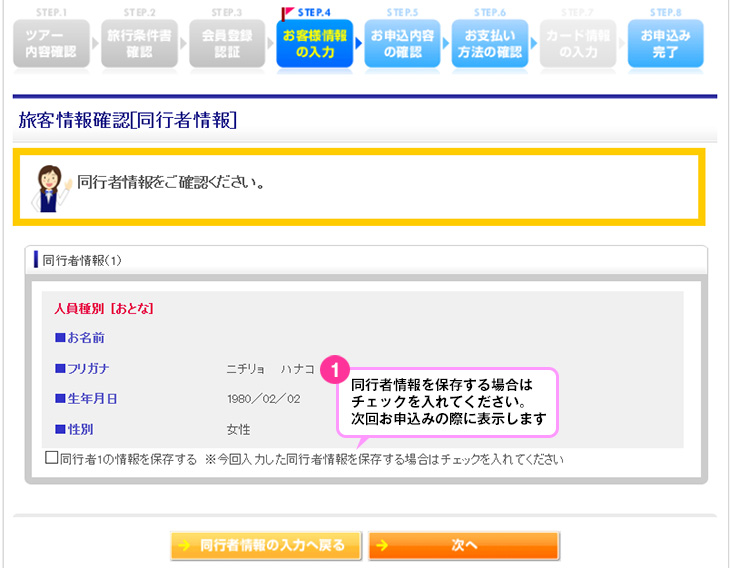
Task: Click the blue square bullet beside お名前
Action: [x=60, y=338]
